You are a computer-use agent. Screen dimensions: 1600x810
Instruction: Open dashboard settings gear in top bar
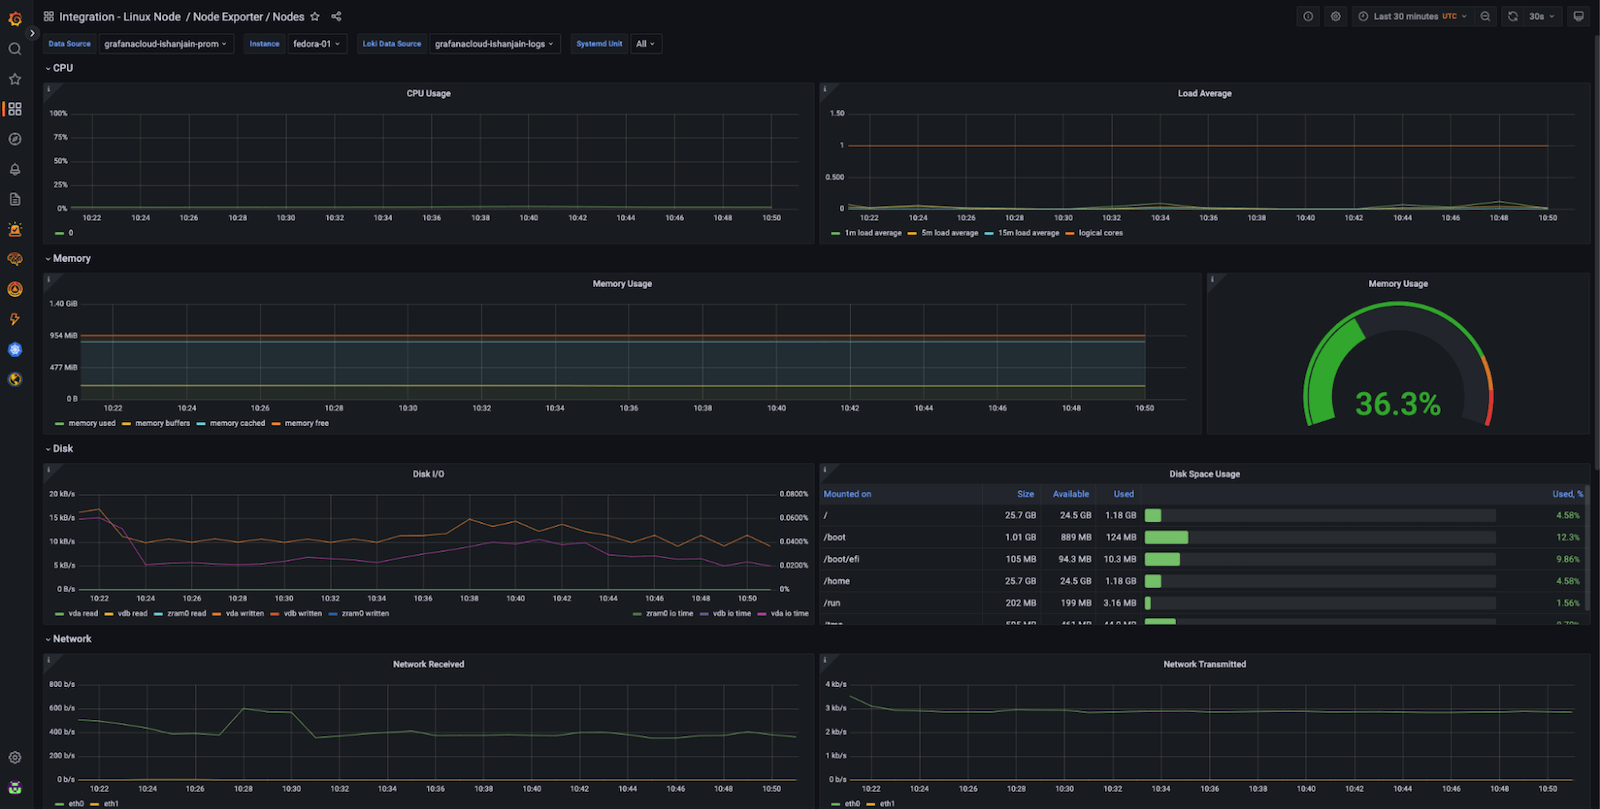[1335, 17]
